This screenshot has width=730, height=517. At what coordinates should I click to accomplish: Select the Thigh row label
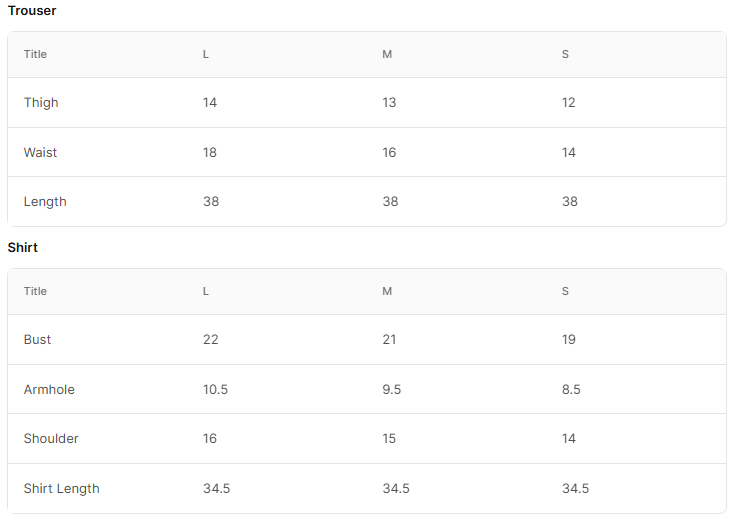[41, 102]
